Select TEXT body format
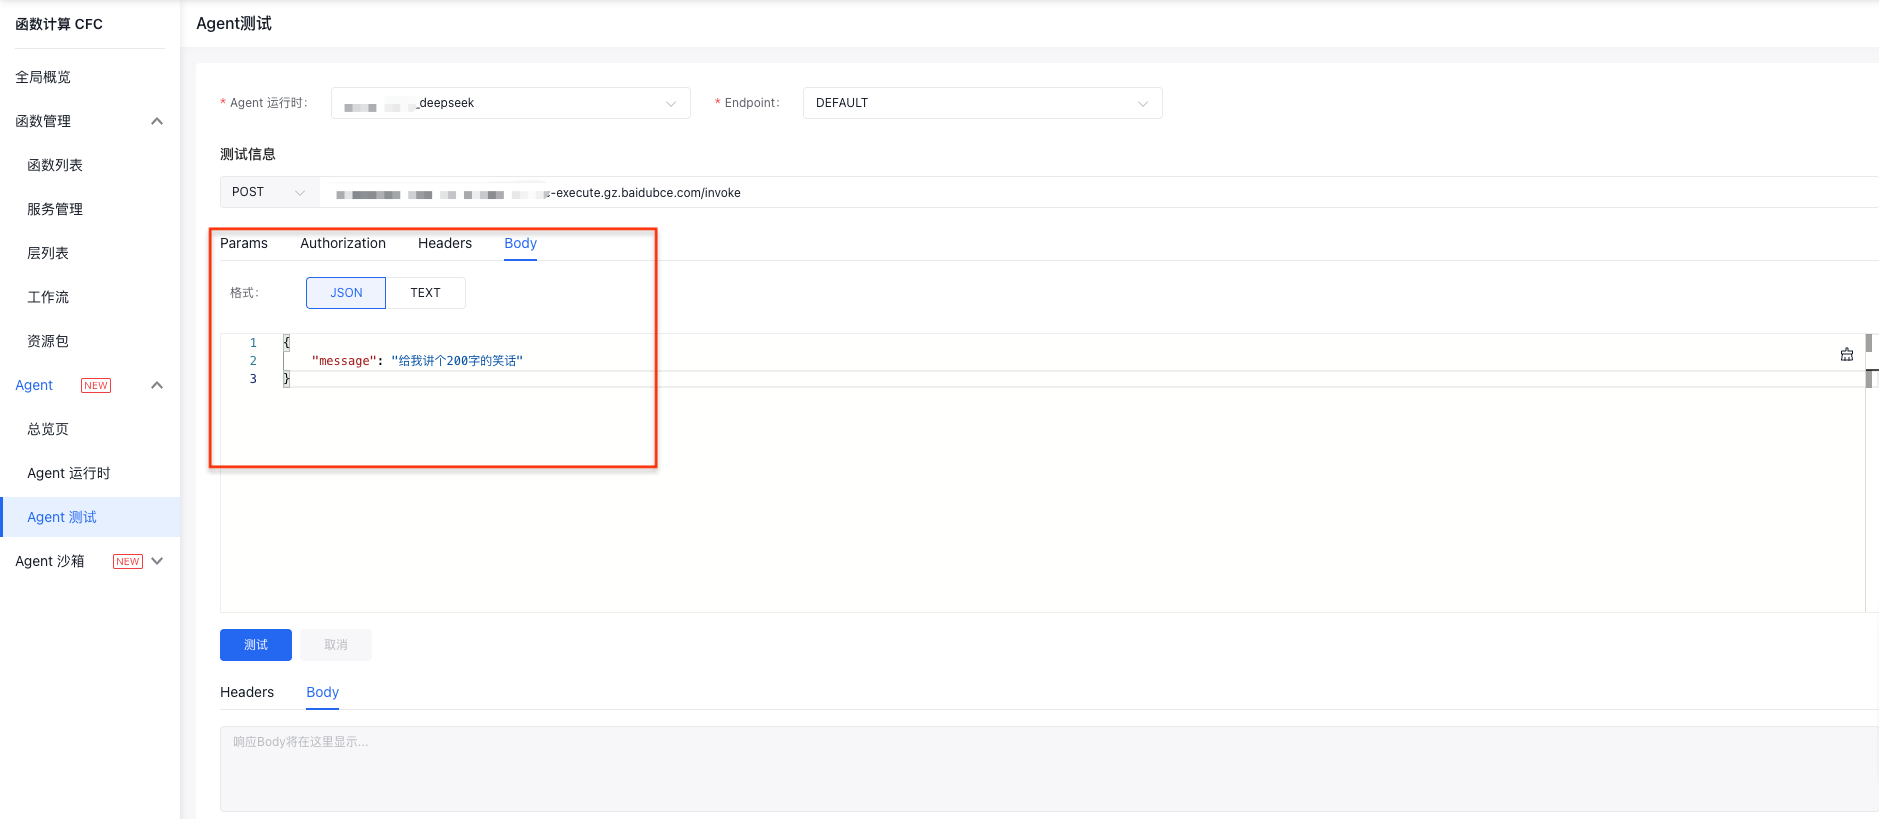The height and width of the screenshot is (819, 1879). [425, 293]
